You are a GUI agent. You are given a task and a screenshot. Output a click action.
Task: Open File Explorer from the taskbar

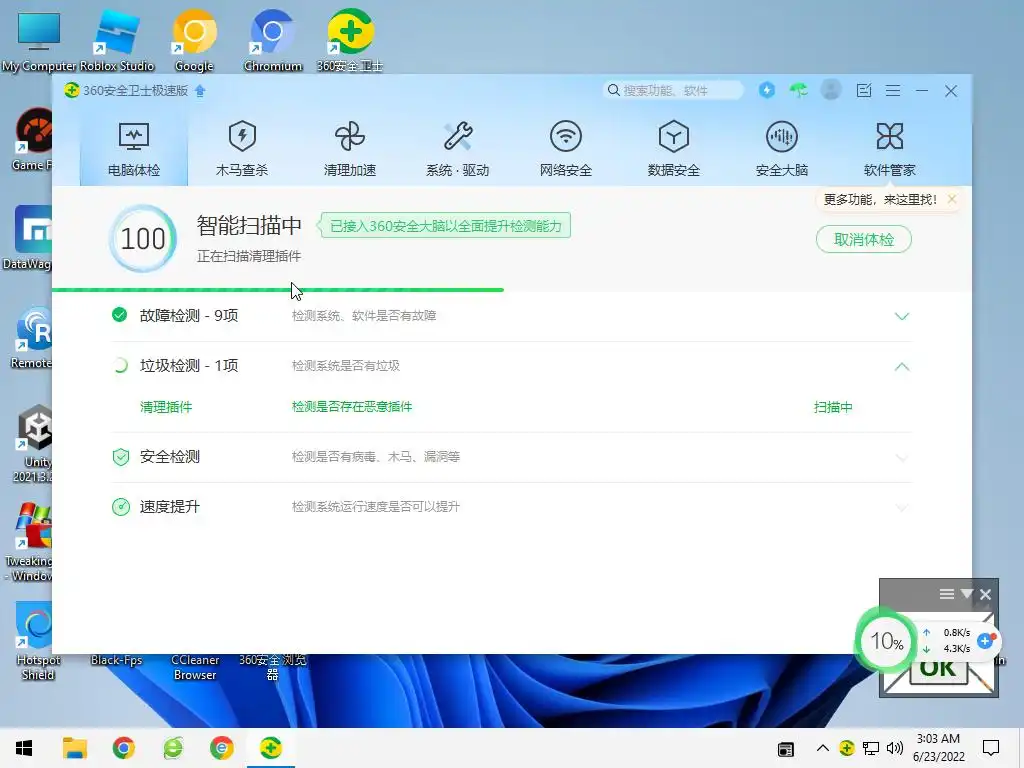(74, 748)
